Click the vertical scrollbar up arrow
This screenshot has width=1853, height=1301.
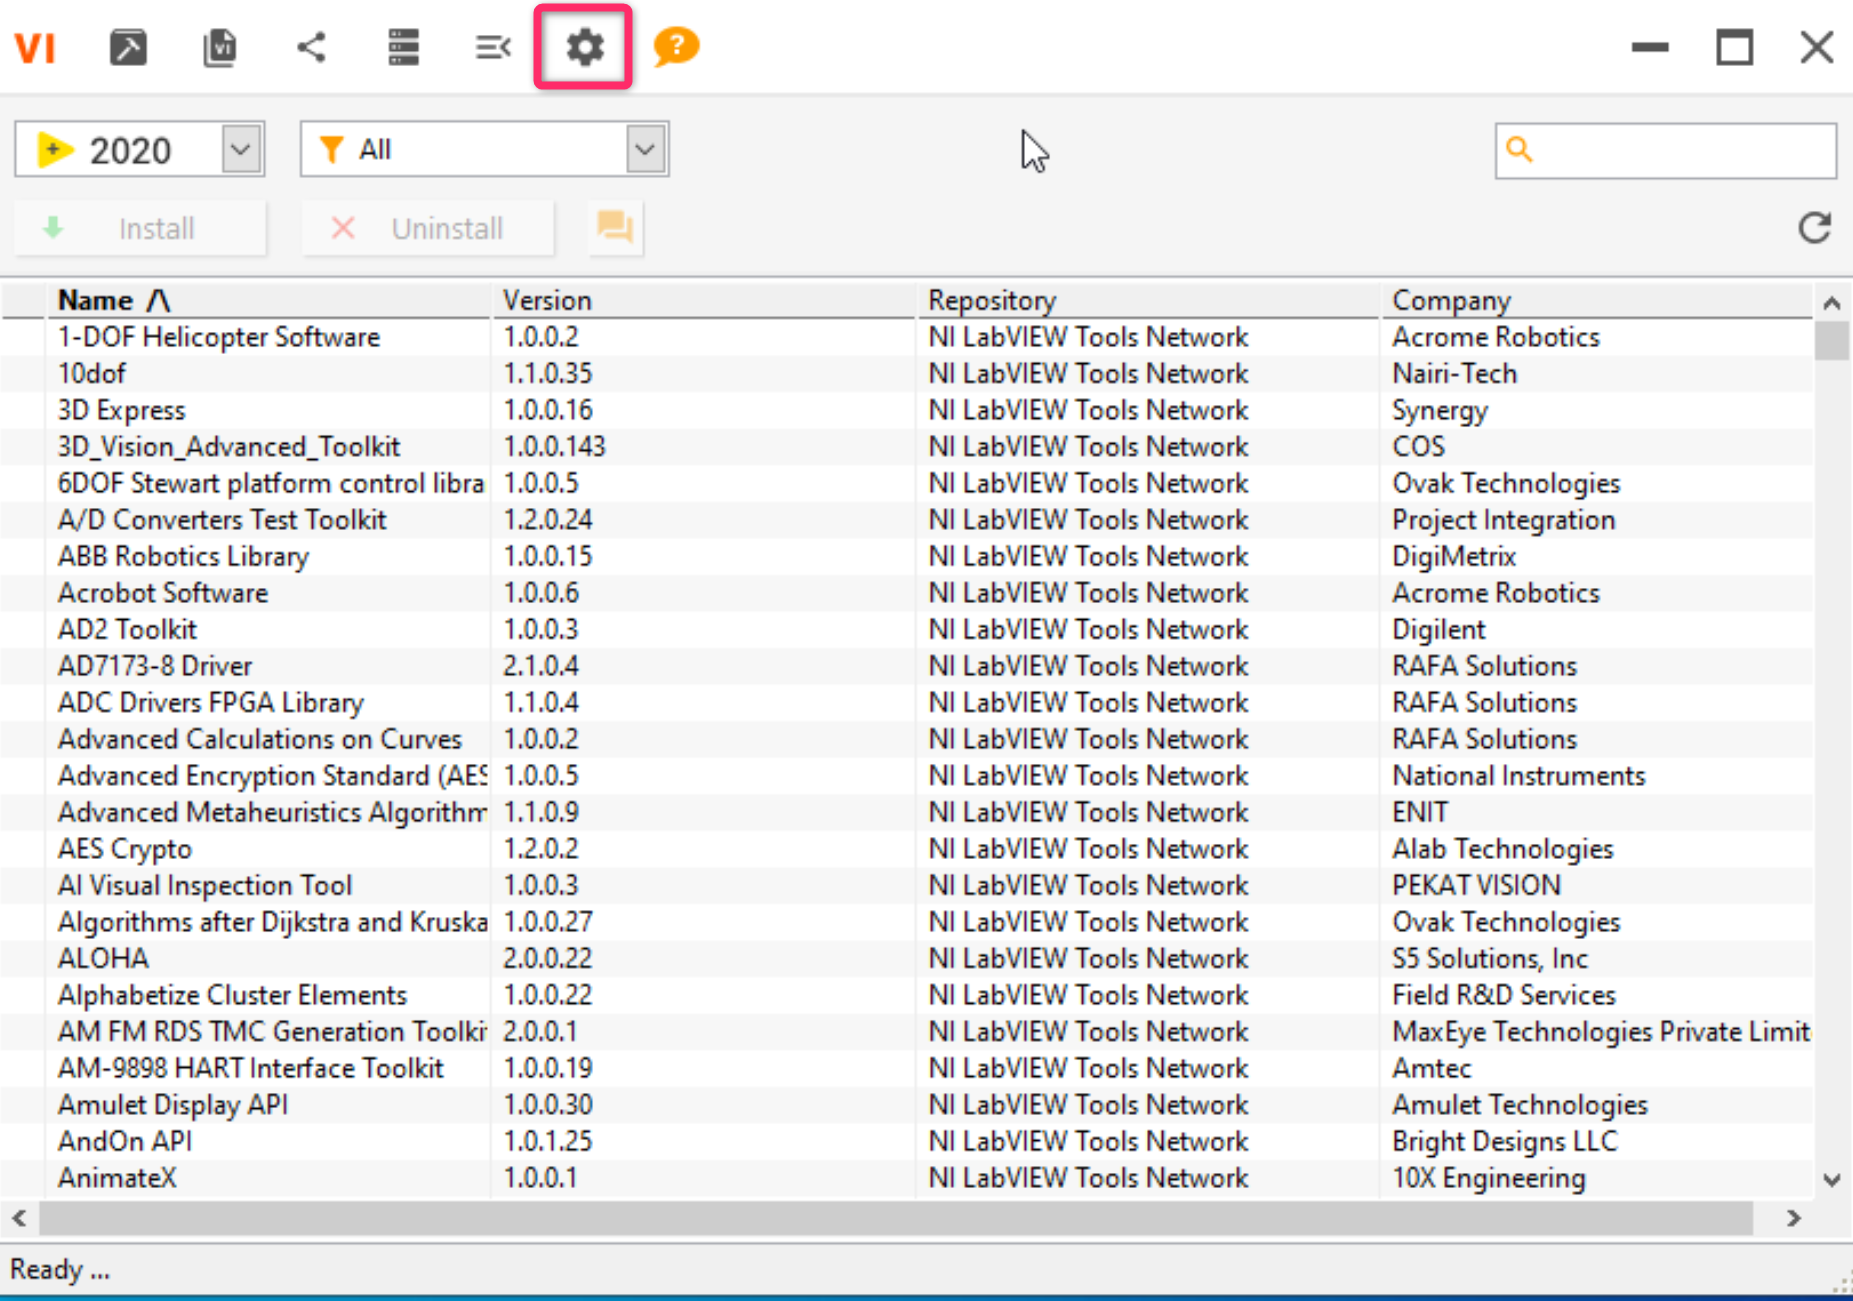point(1832,302)
